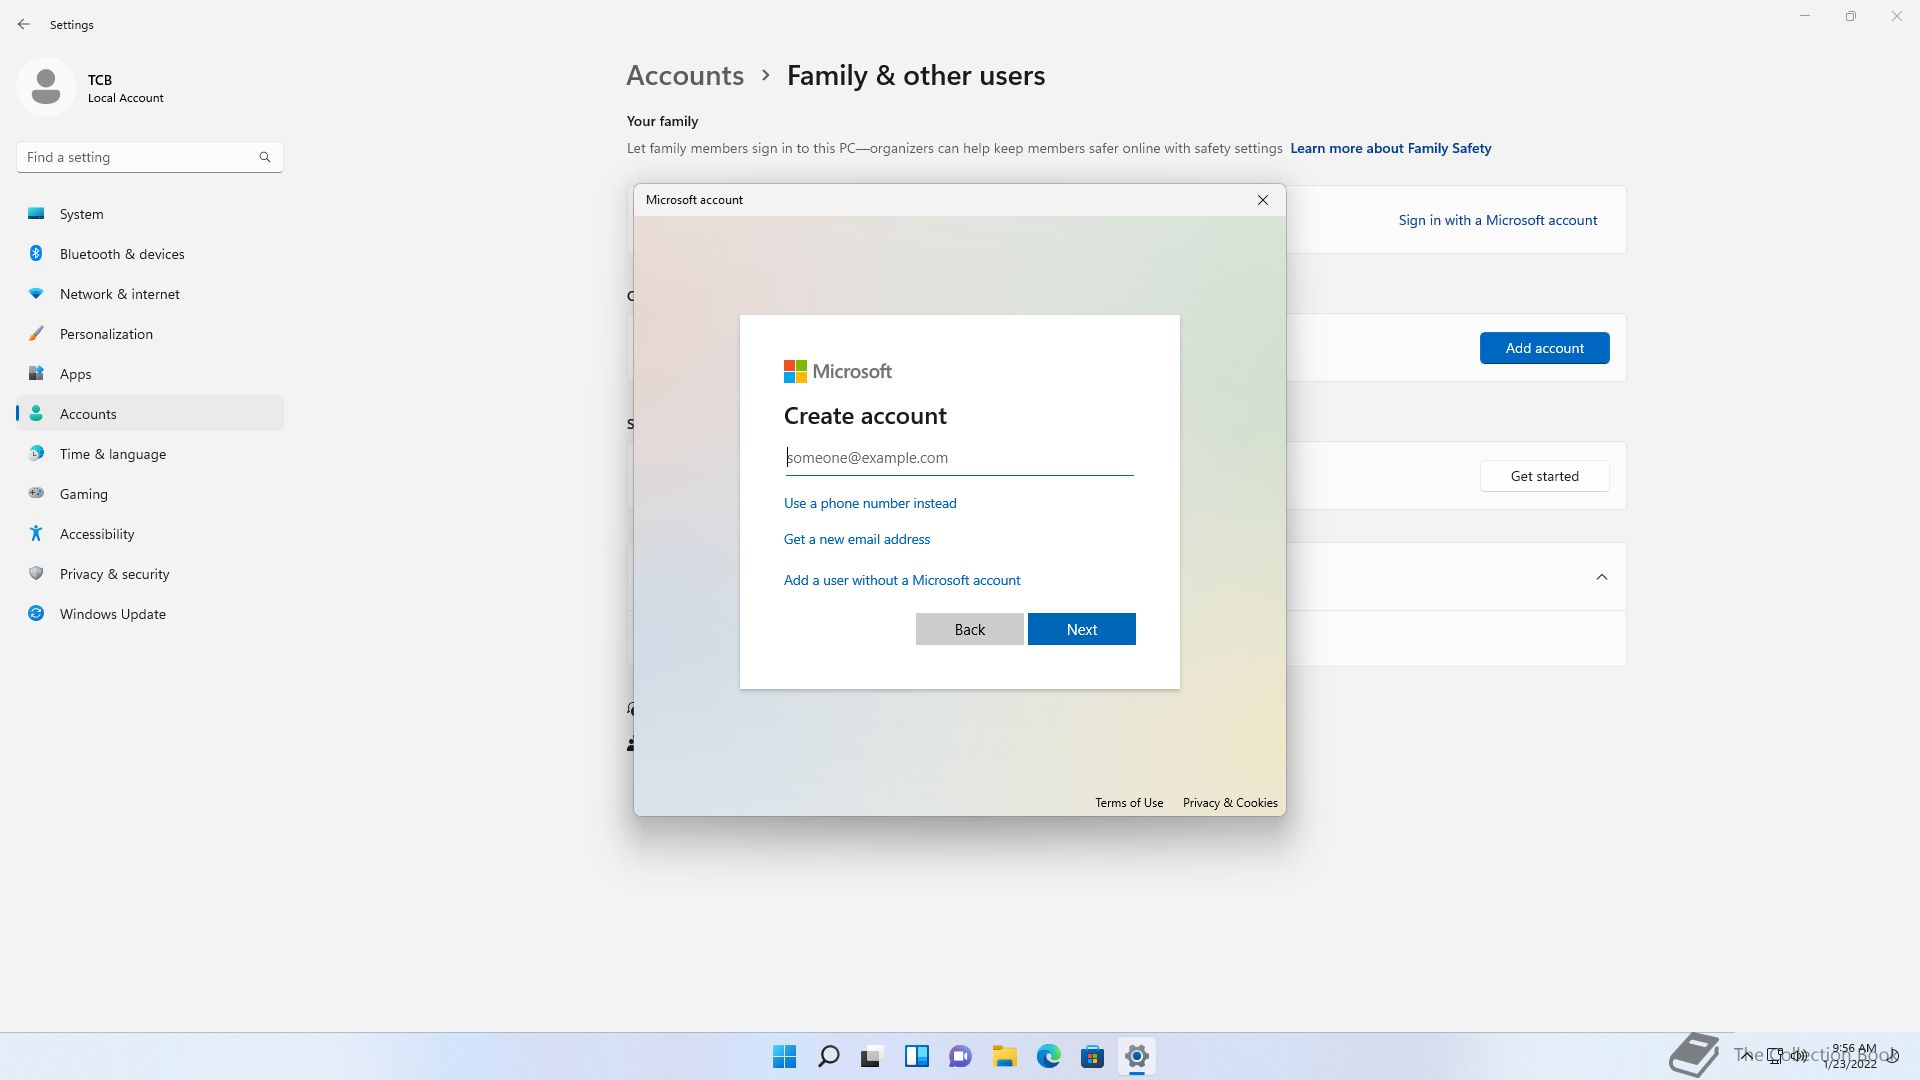The height and width of the screenshot is (1080, 1920).
Task: Open File Explorer from taskbar
Action: tap(1004, 1056)
